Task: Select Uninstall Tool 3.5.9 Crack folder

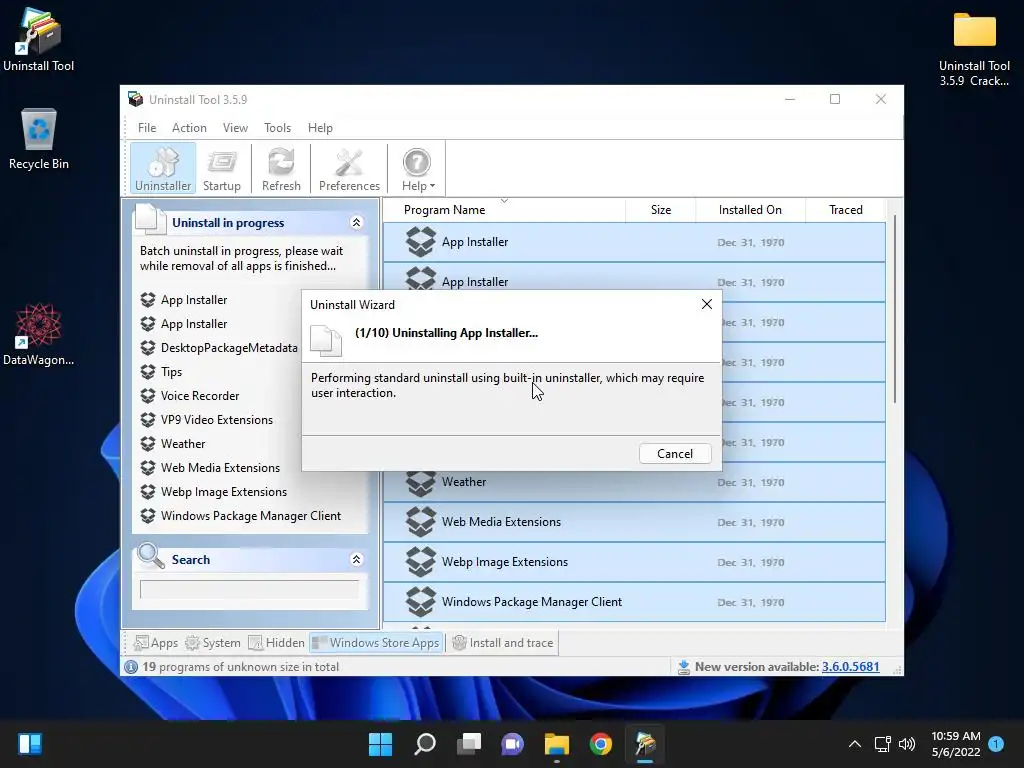Action: 974,49
